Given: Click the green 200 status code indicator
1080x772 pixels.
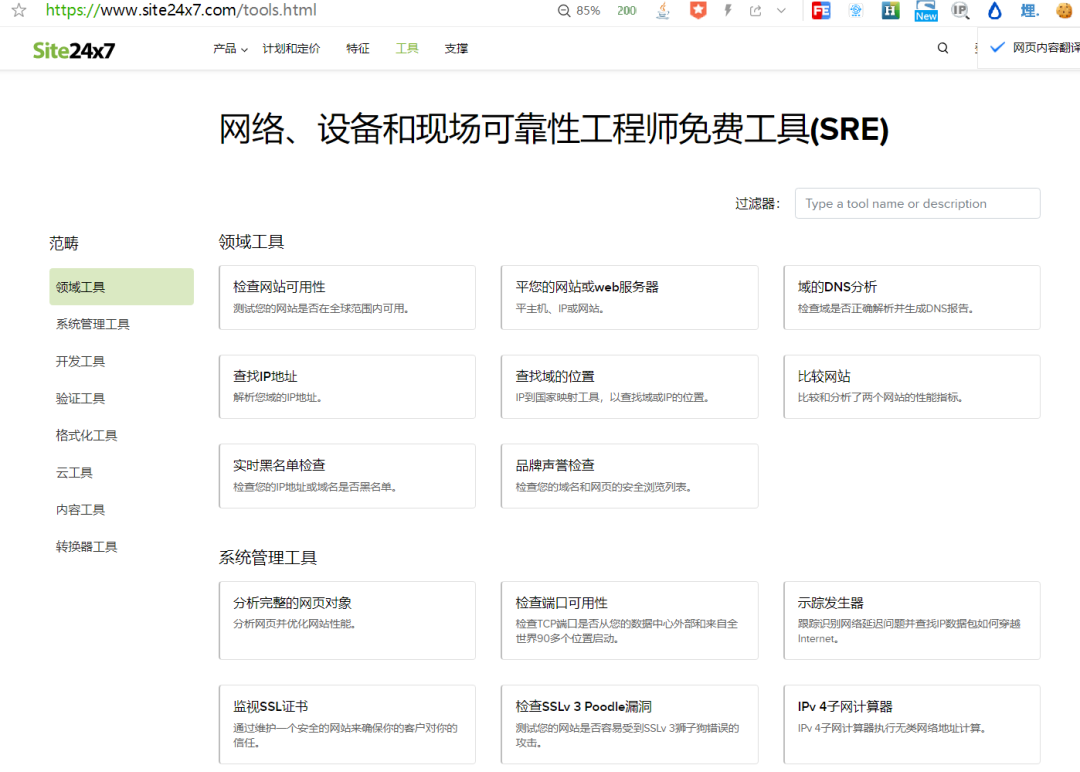Looking at the screenshot, I should (627, 10).
